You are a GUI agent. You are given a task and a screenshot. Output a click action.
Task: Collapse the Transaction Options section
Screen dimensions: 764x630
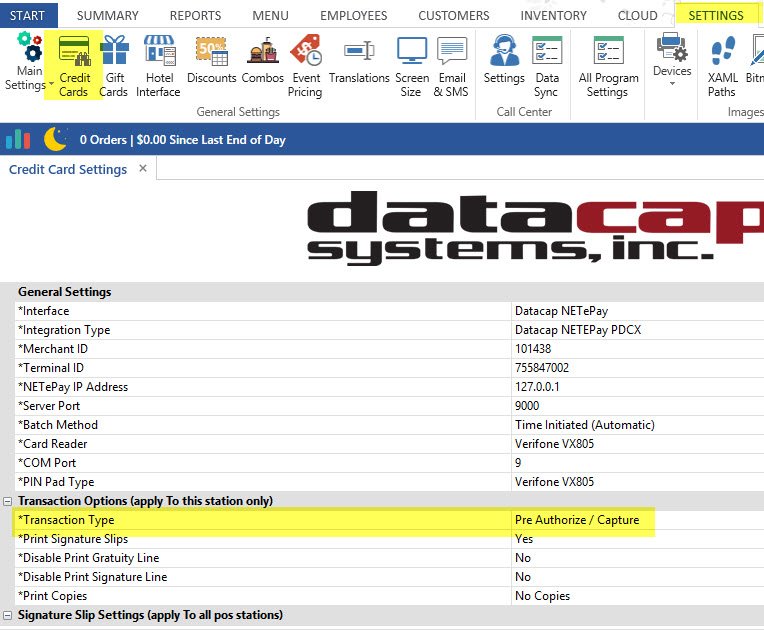click(8, 501)
